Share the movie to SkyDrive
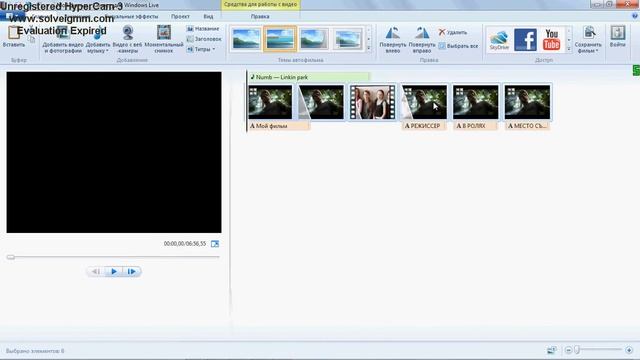The width and height of the screenshot is (640, 360). [499, 40]
